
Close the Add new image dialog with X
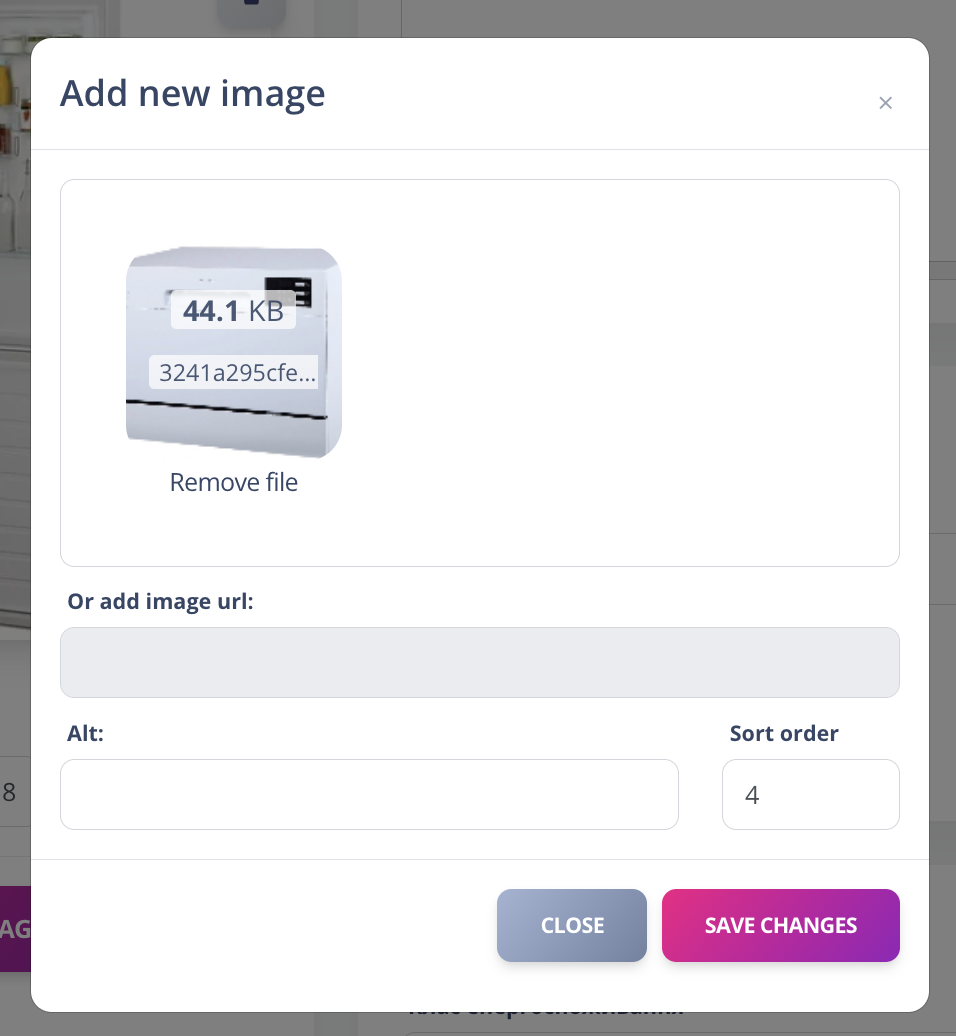point(885,103)
